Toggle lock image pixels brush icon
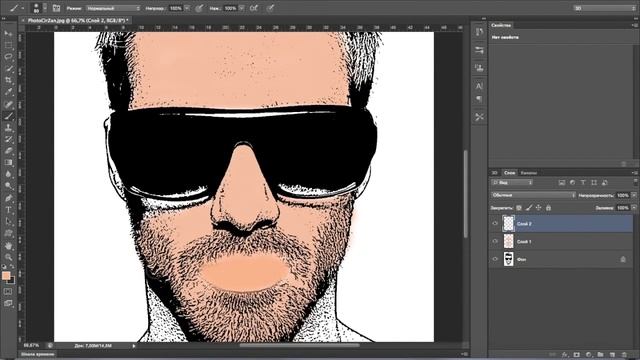Screen dimensions: 640x360 pyautogui.click(x=529, y=208)
